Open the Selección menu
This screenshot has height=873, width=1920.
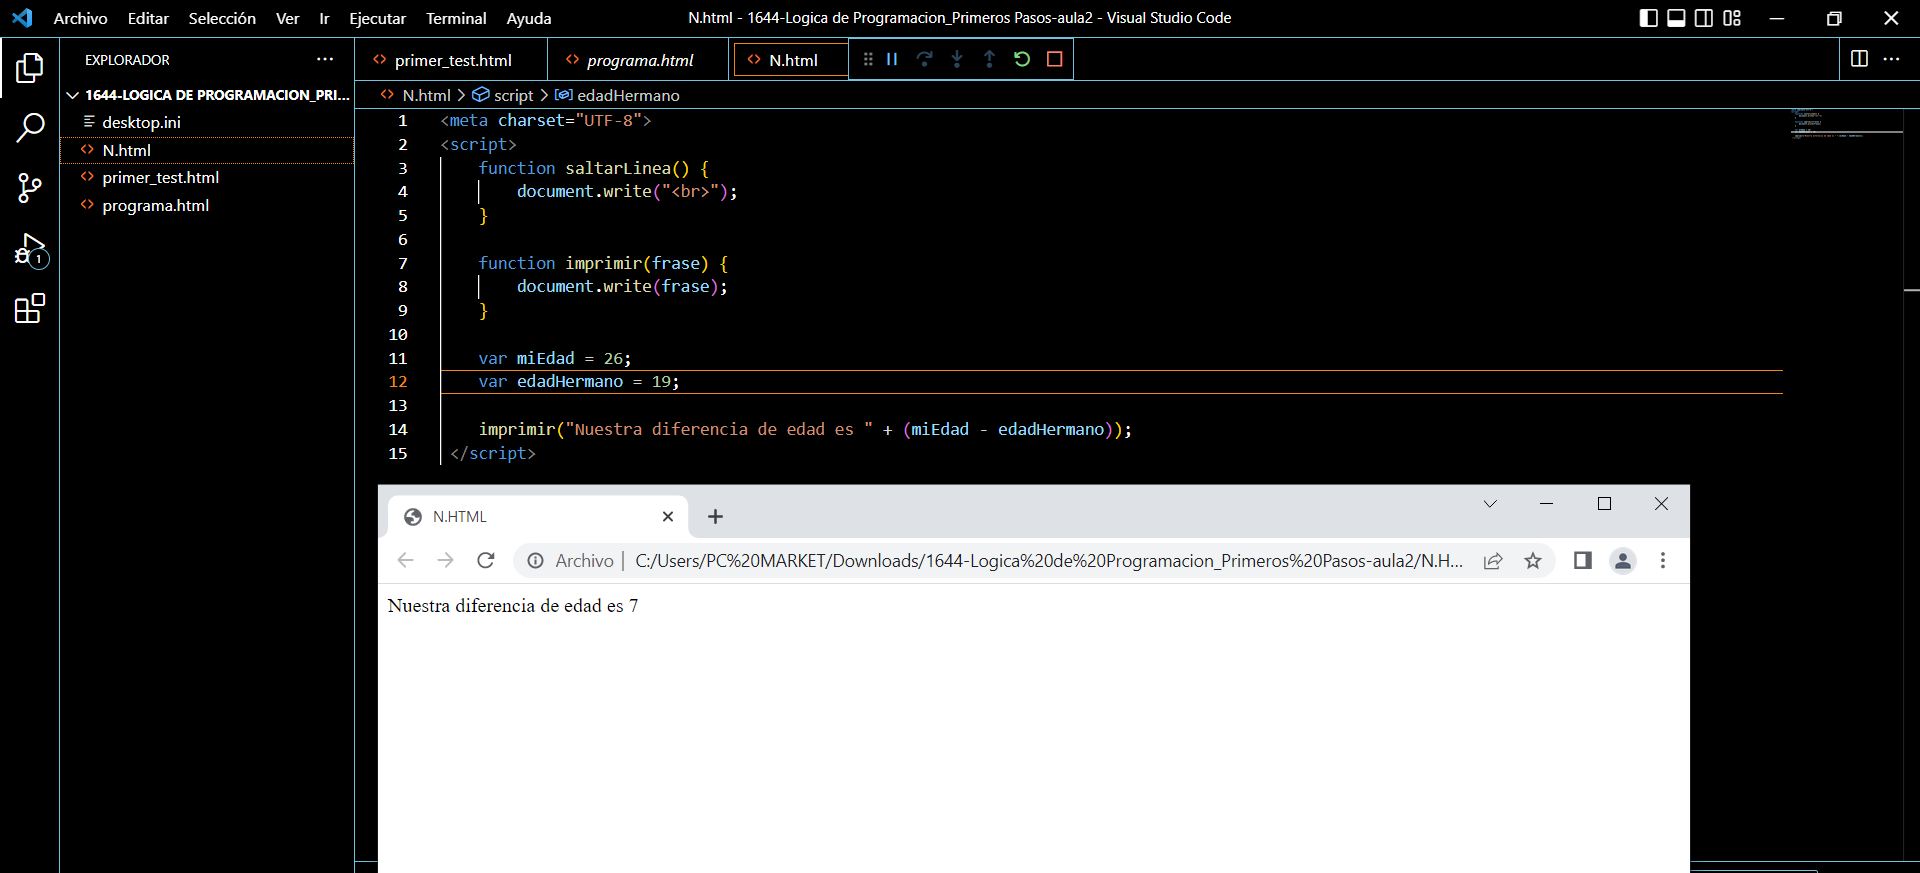coord(222,18)
